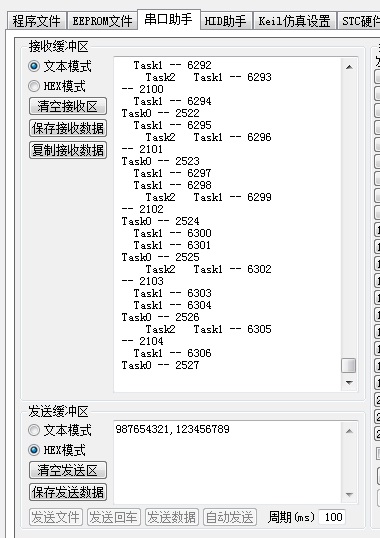Click the receive buffer scroll-down arrow

[349, 382]
